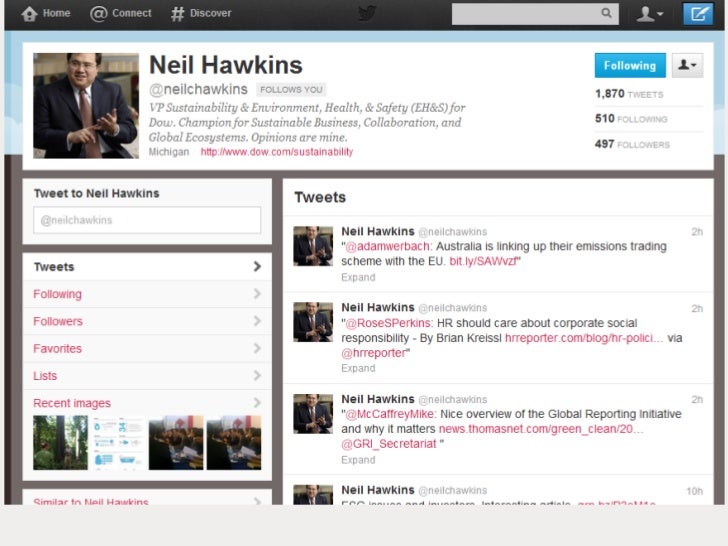Expand the HR corporate responsibility tweet
728x546 pixels.
pos(358,368)
